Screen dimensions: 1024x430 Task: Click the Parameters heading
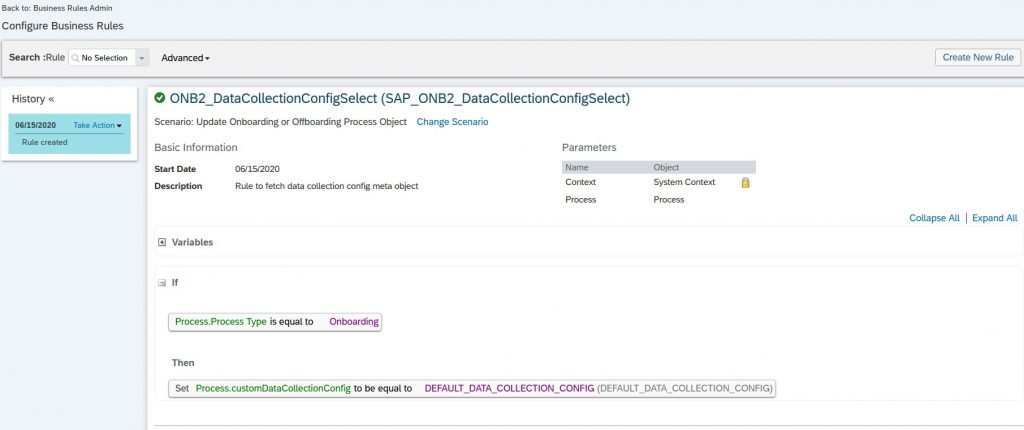click(x=589, y=148)
